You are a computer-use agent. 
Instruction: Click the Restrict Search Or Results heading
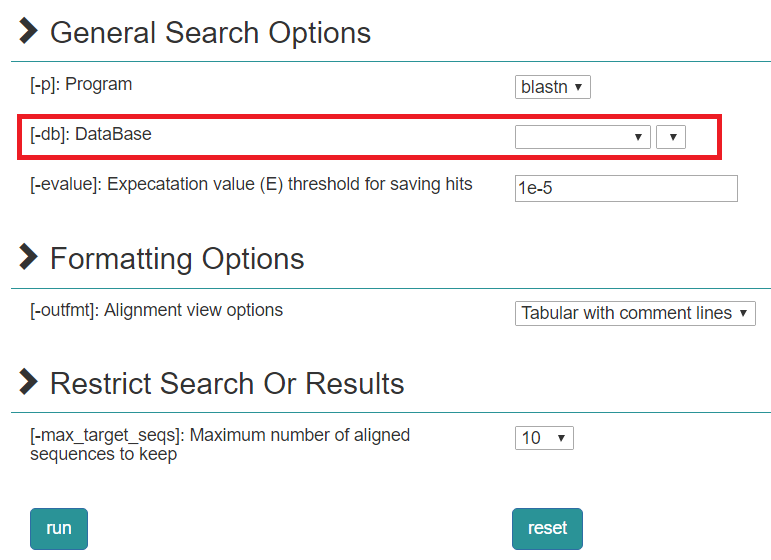point(227,383)
